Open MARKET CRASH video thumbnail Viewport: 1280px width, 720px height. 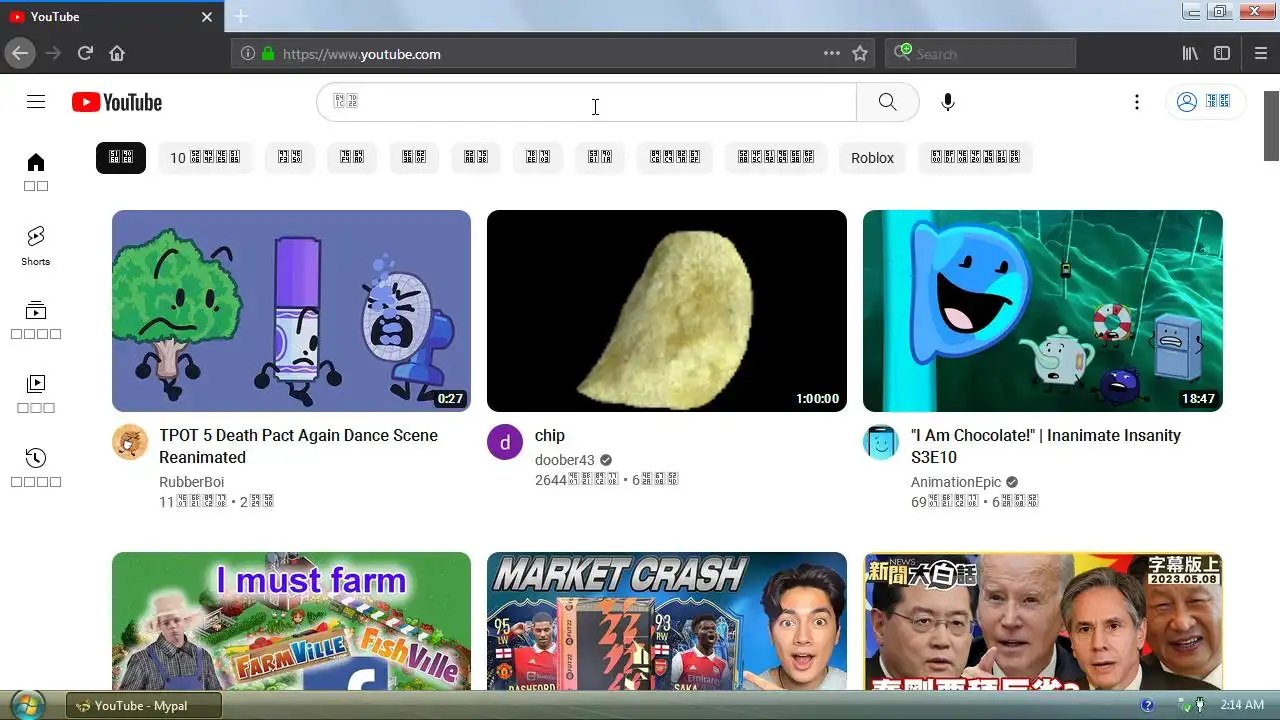667,621
